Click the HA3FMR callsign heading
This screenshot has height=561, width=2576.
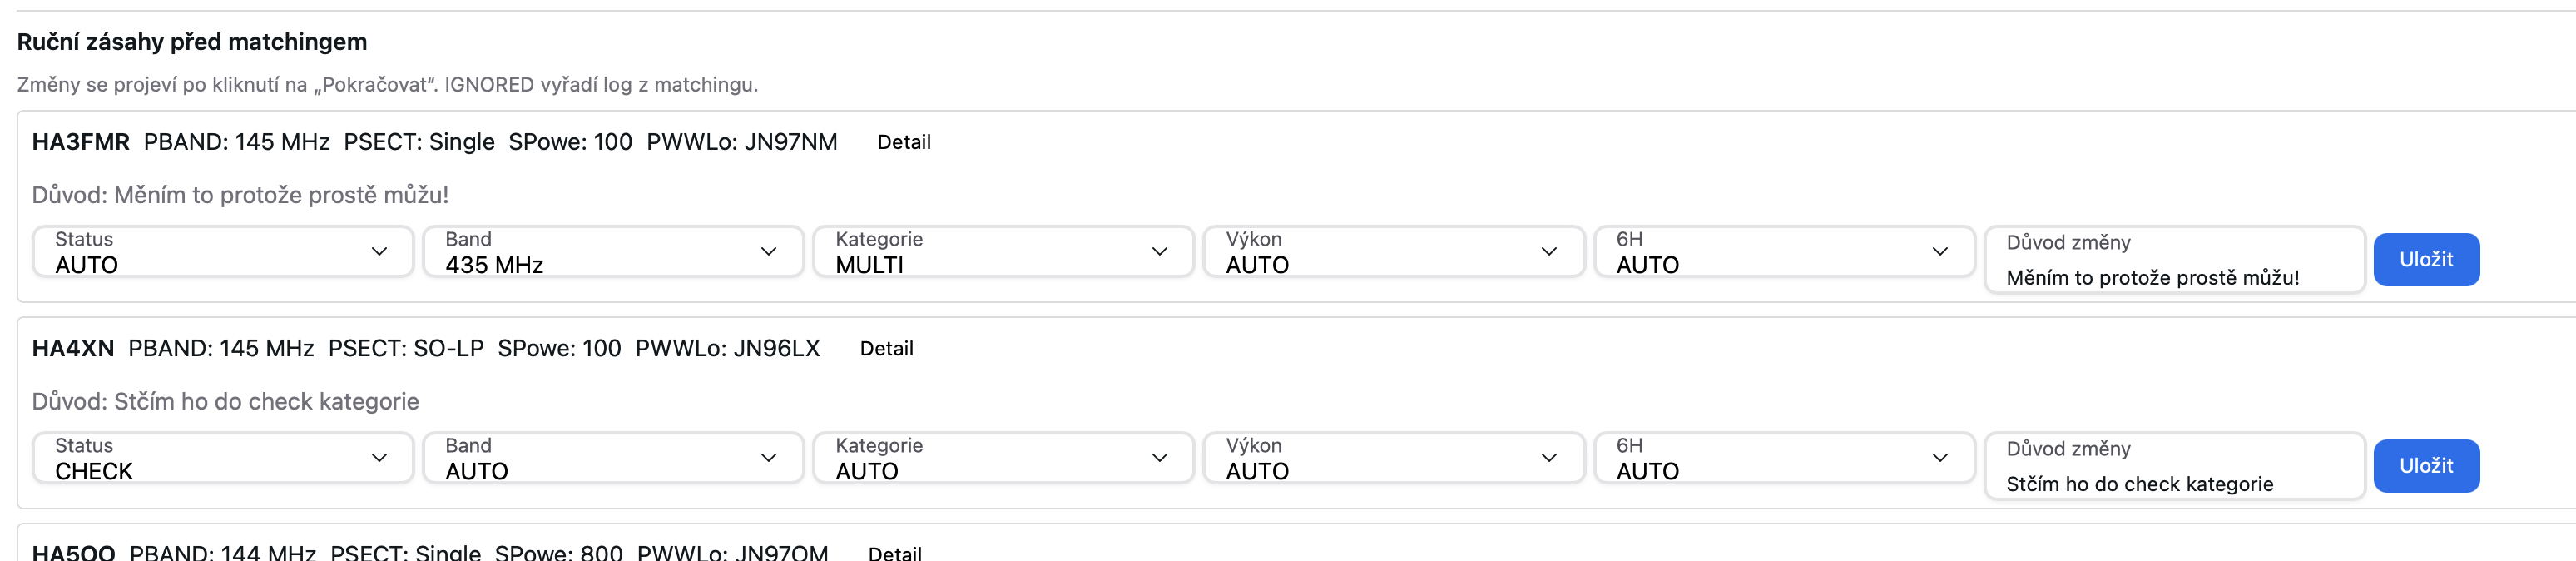tap(81, 142)
